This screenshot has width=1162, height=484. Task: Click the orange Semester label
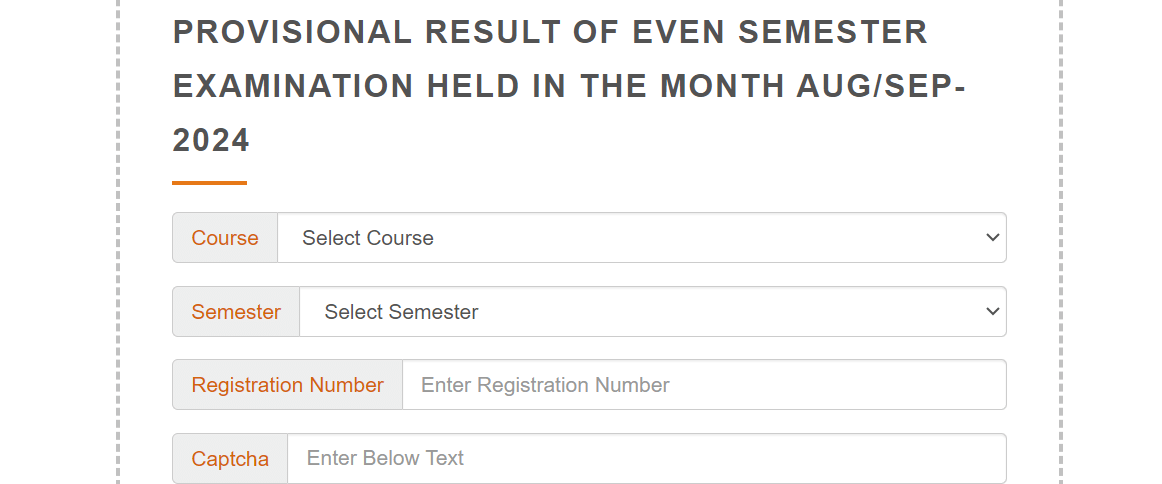pyautogui.click(x=236, y=312)
